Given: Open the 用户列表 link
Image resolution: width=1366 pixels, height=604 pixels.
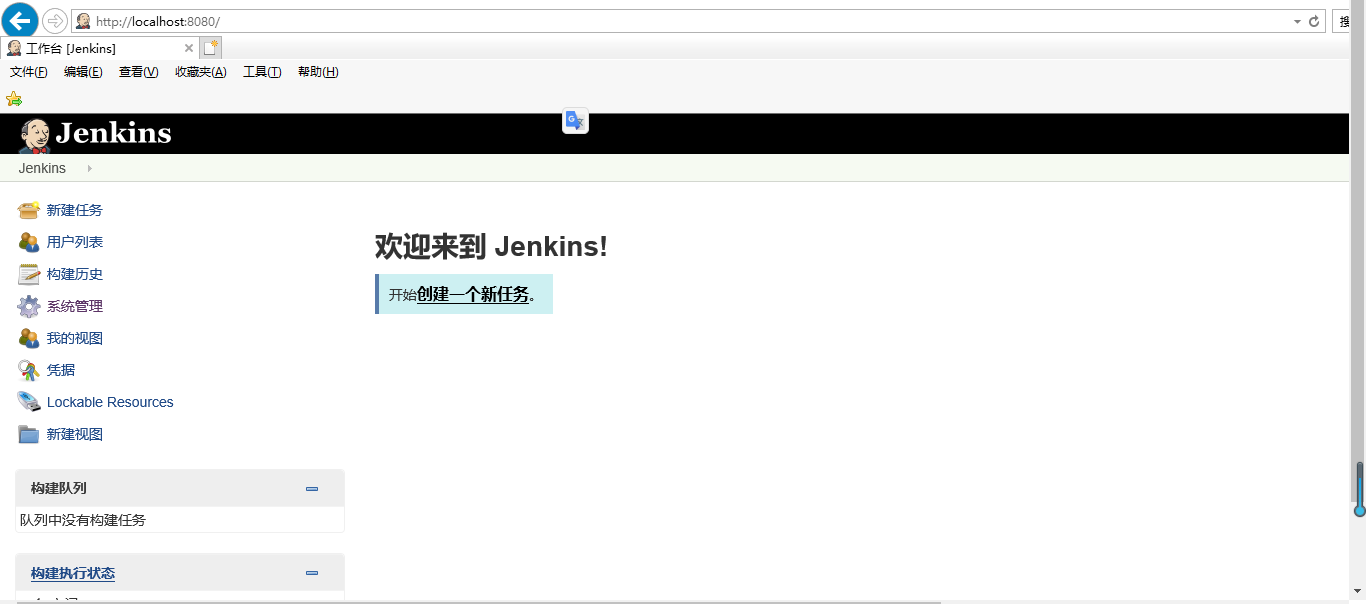Looking at the screenshot, I should (75, 242).
